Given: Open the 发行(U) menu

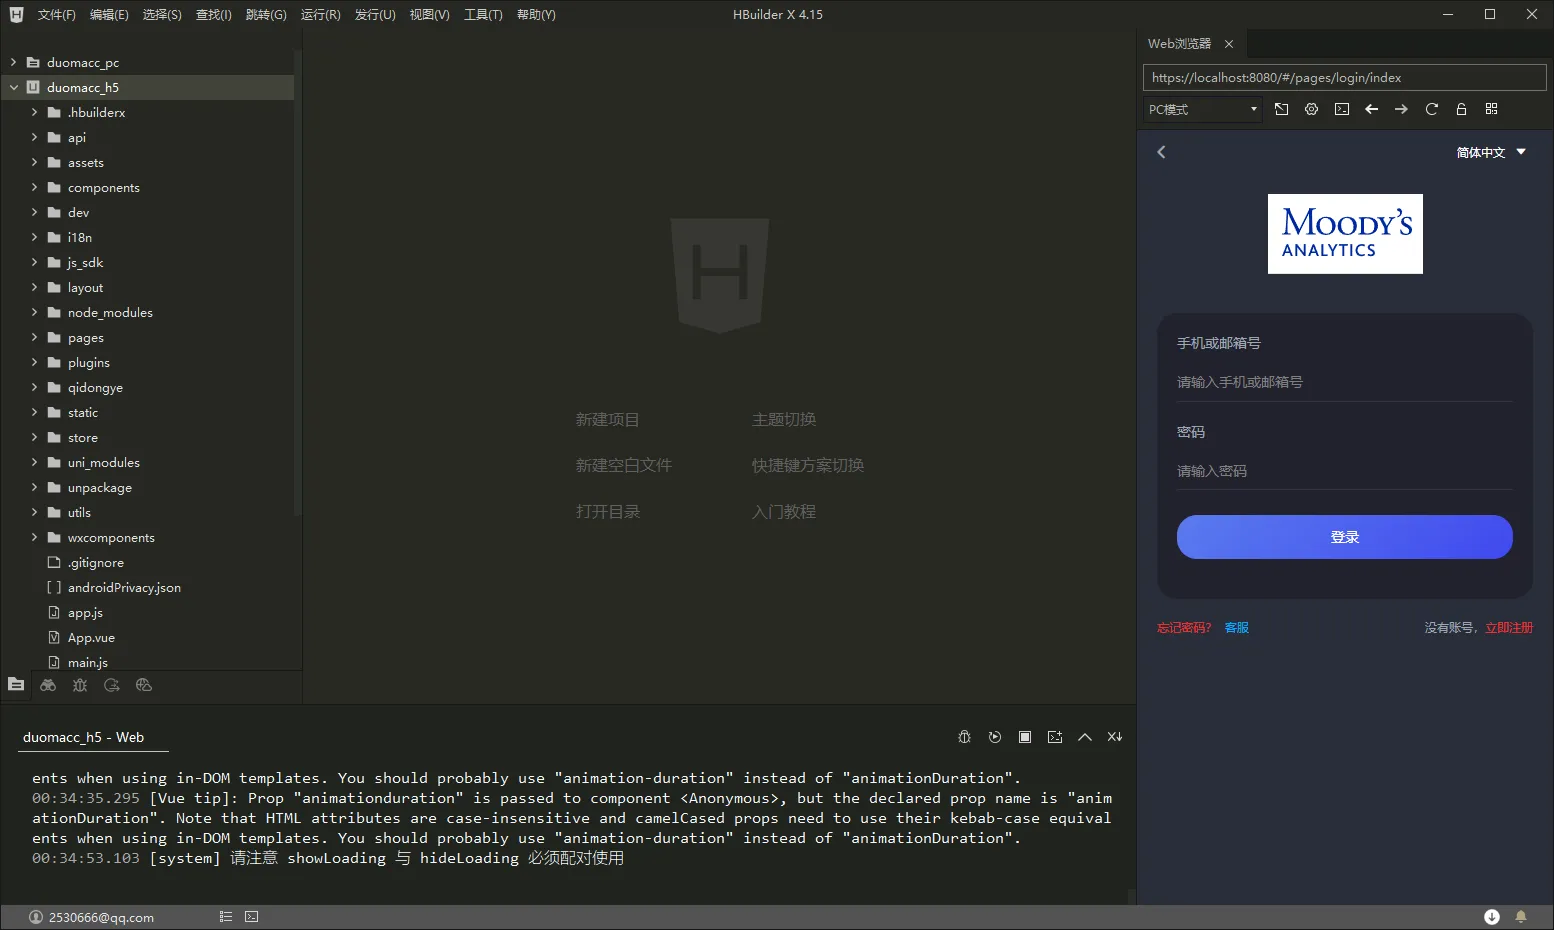Looking at the screenshot, I should click(375, 14).
